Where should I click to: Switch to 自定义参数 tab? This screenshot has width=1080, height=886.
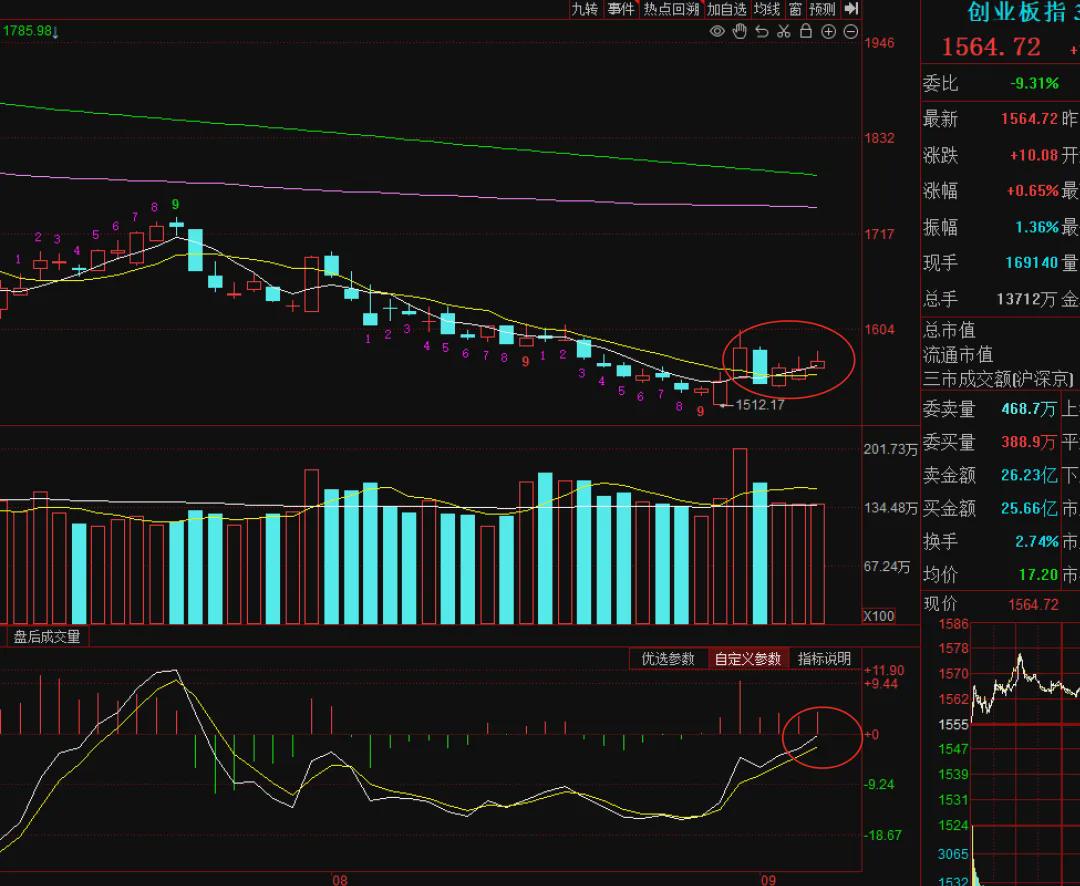click(747, 659)
